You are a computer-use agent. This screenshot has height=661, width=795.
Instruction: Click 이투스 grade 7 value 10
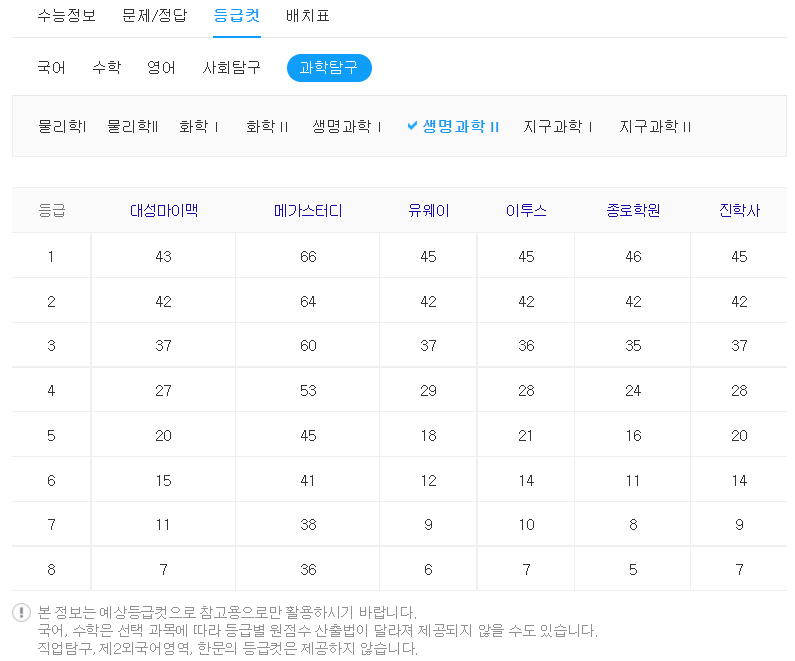(526, 525)
